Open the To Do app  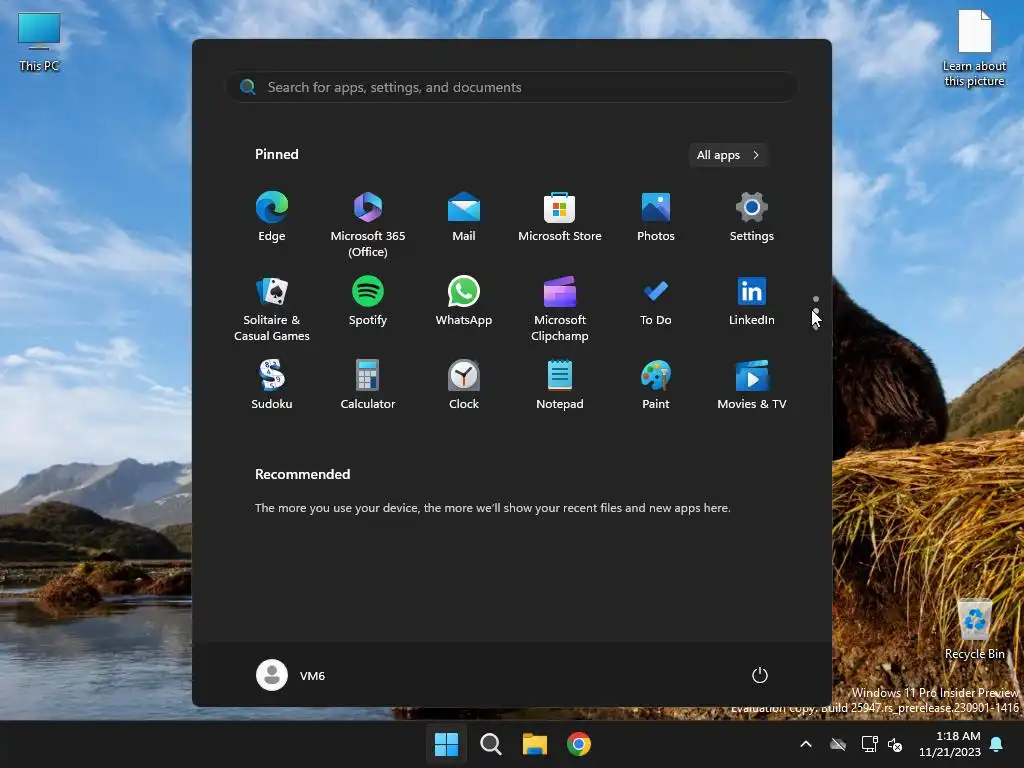pyautogui.click(x=656, y=301)
